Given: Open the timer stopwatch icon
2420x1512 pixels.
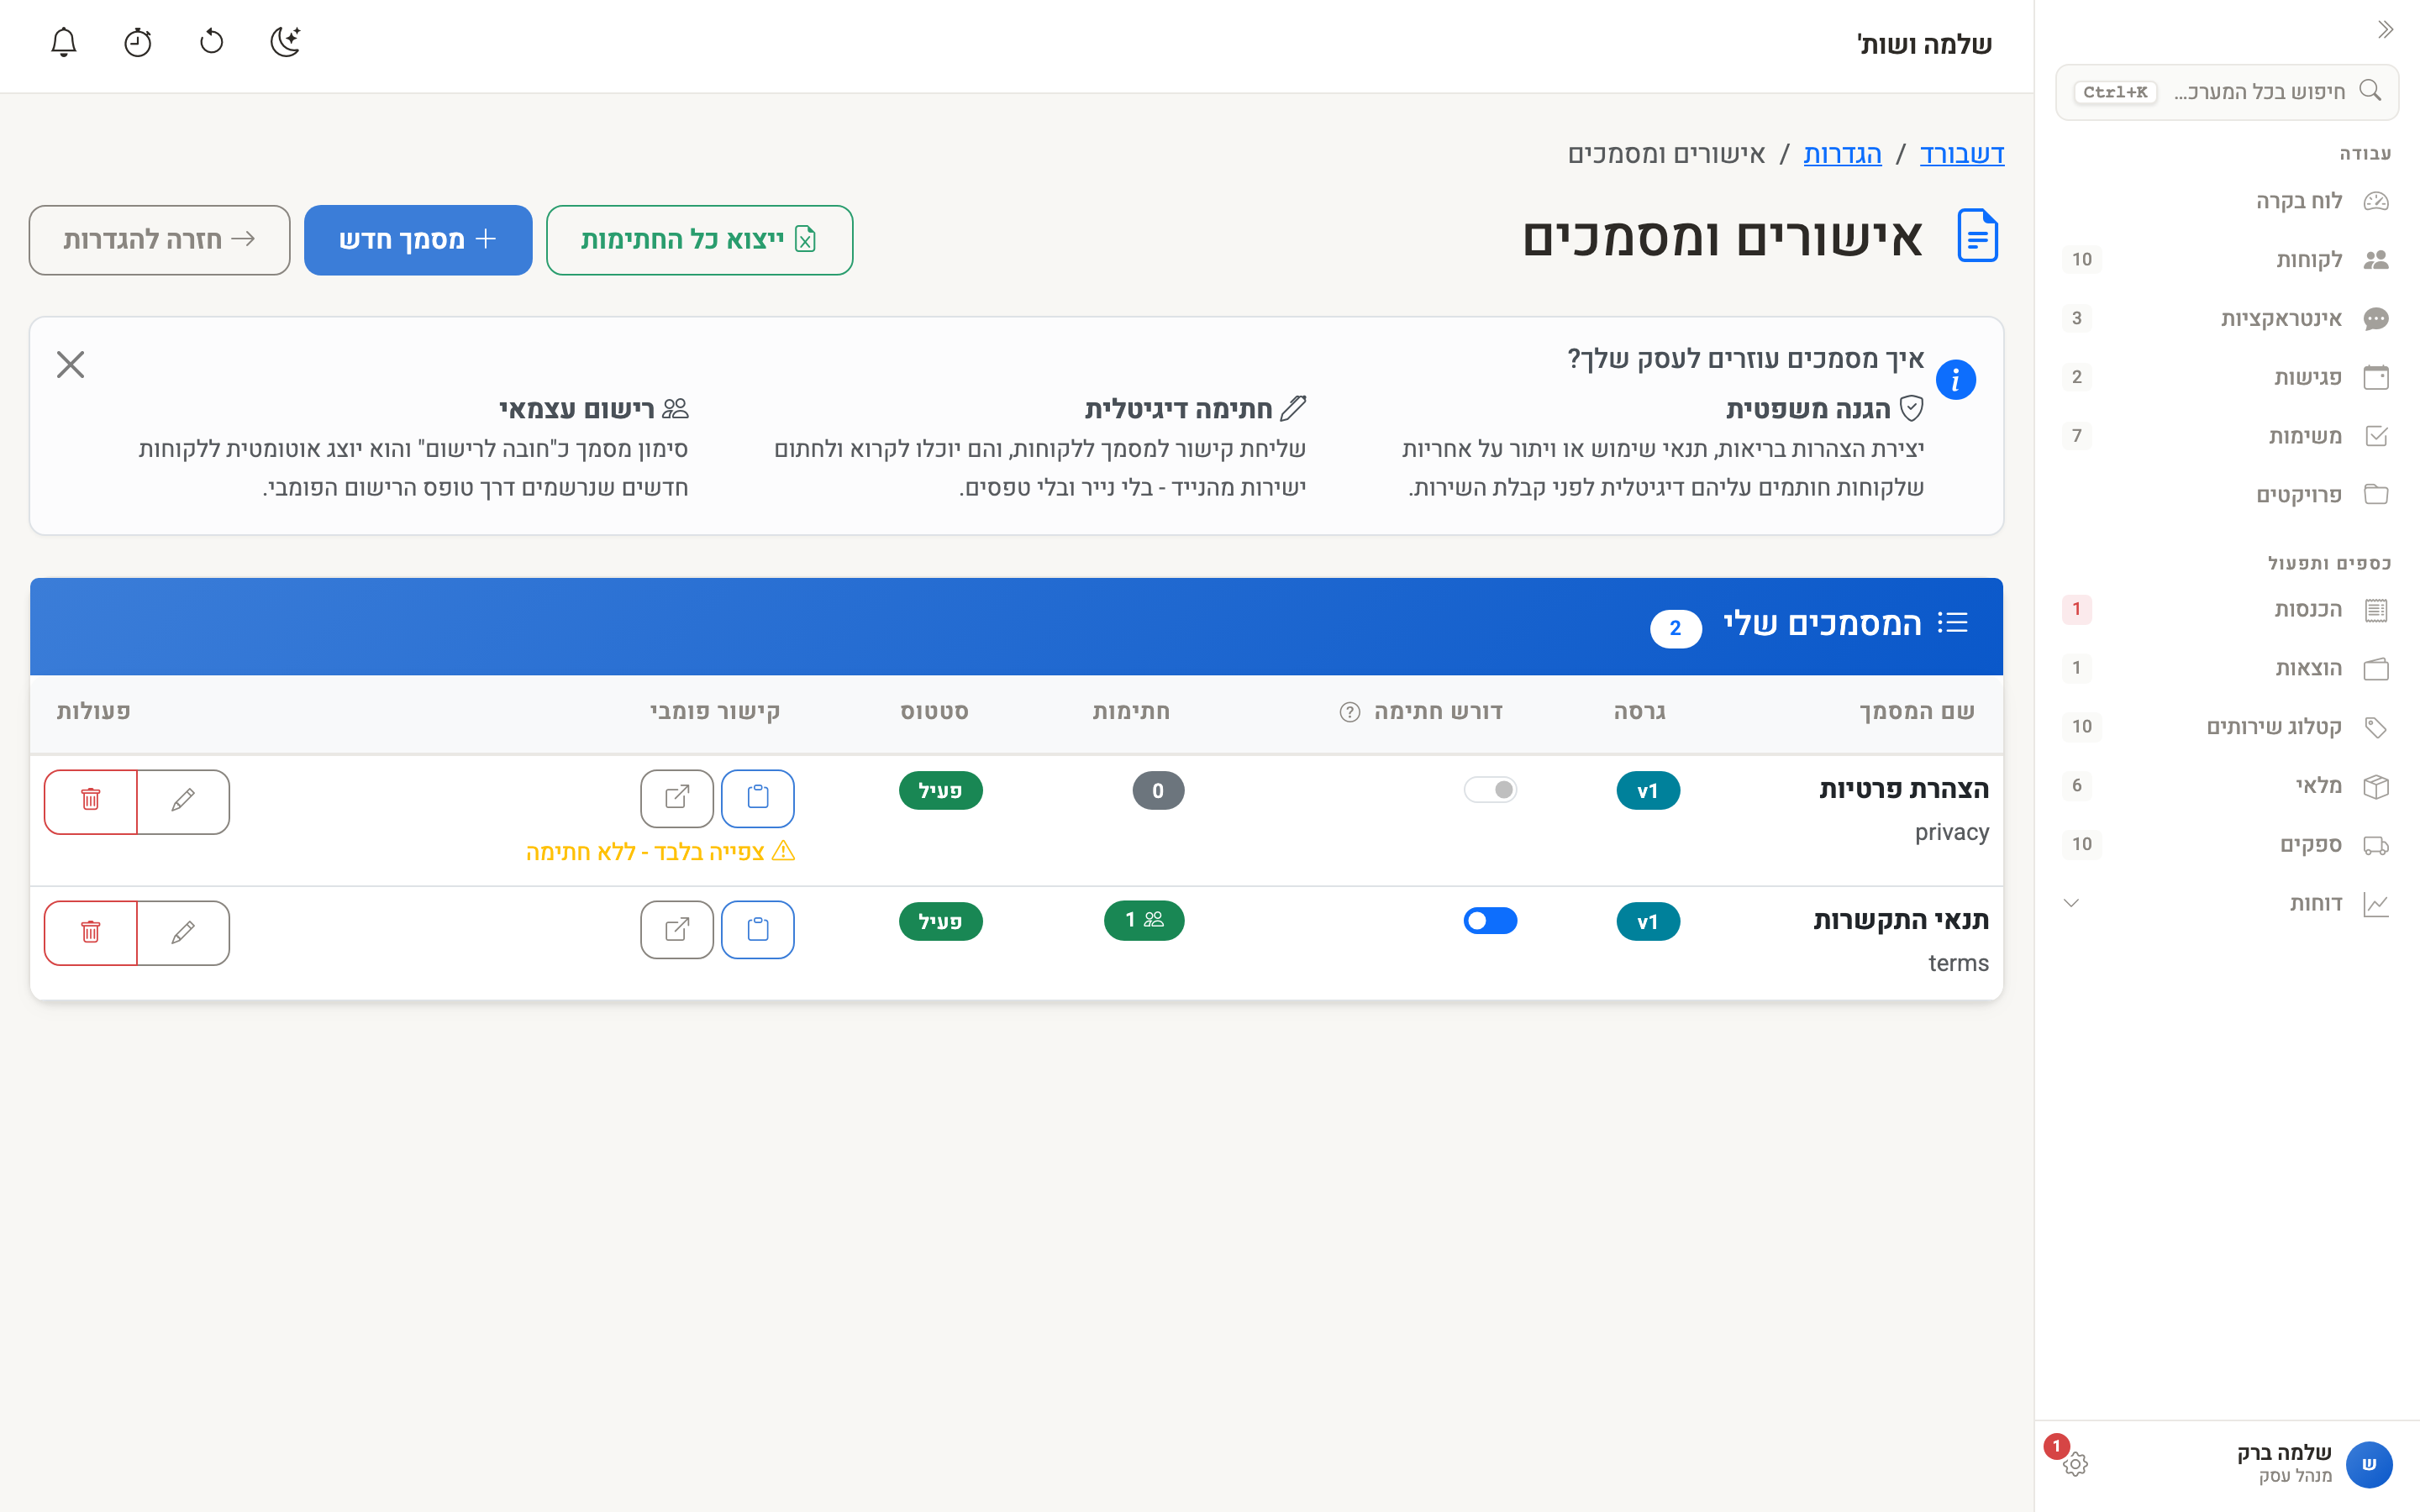Looking at the screenshot, I should [138, 42].
